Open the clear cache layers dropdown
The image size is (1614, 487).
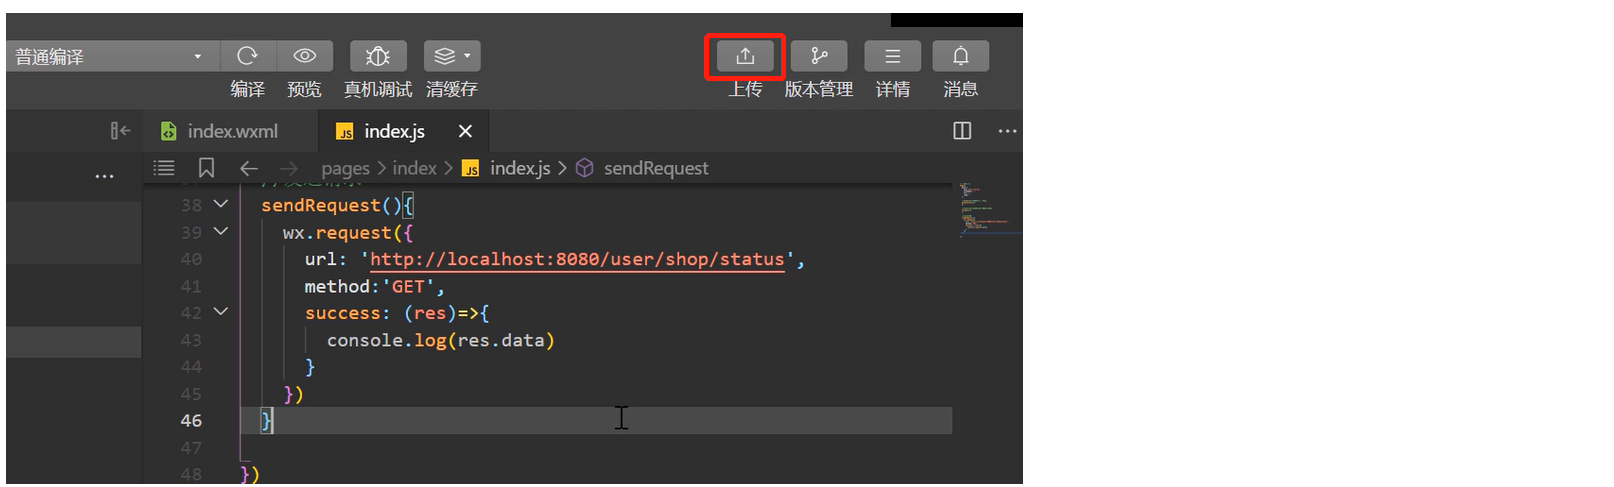(452, 56)
